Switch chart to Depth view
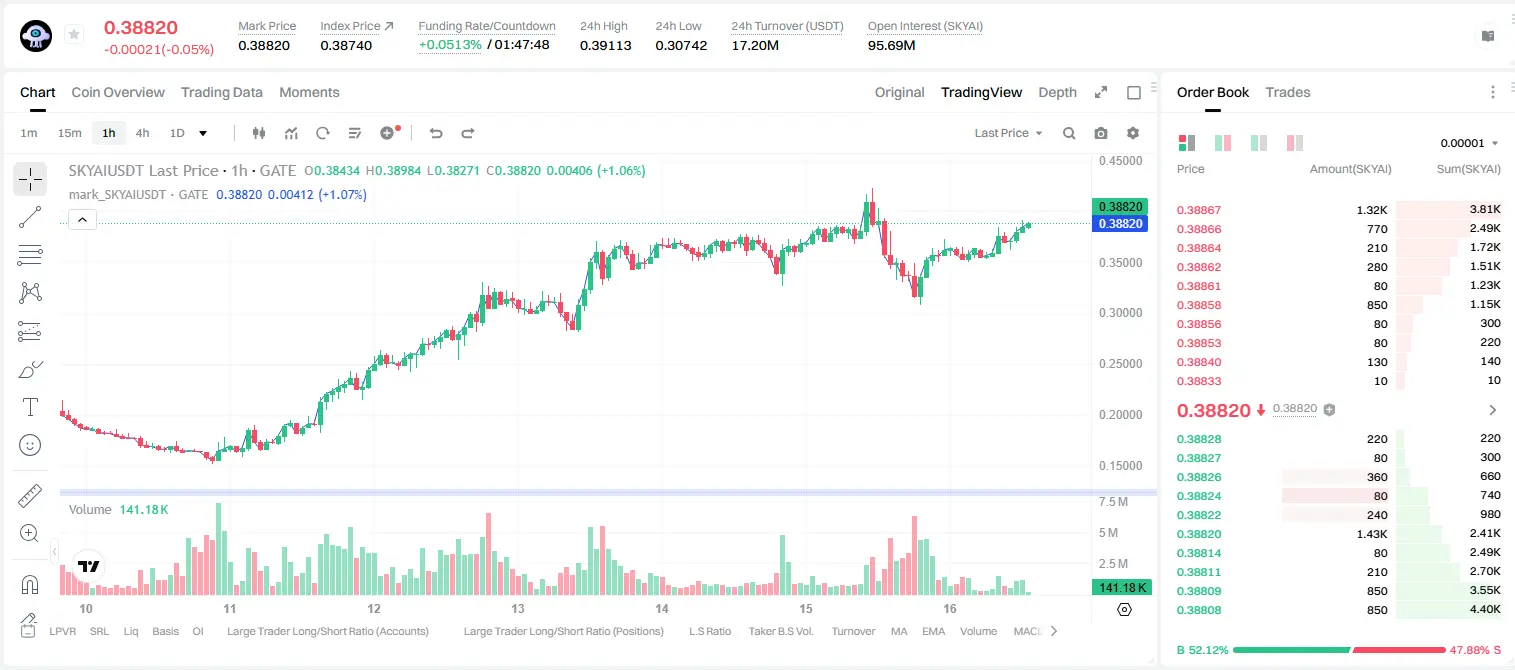Screen dimensions: 1515x670 [1057, 92]
